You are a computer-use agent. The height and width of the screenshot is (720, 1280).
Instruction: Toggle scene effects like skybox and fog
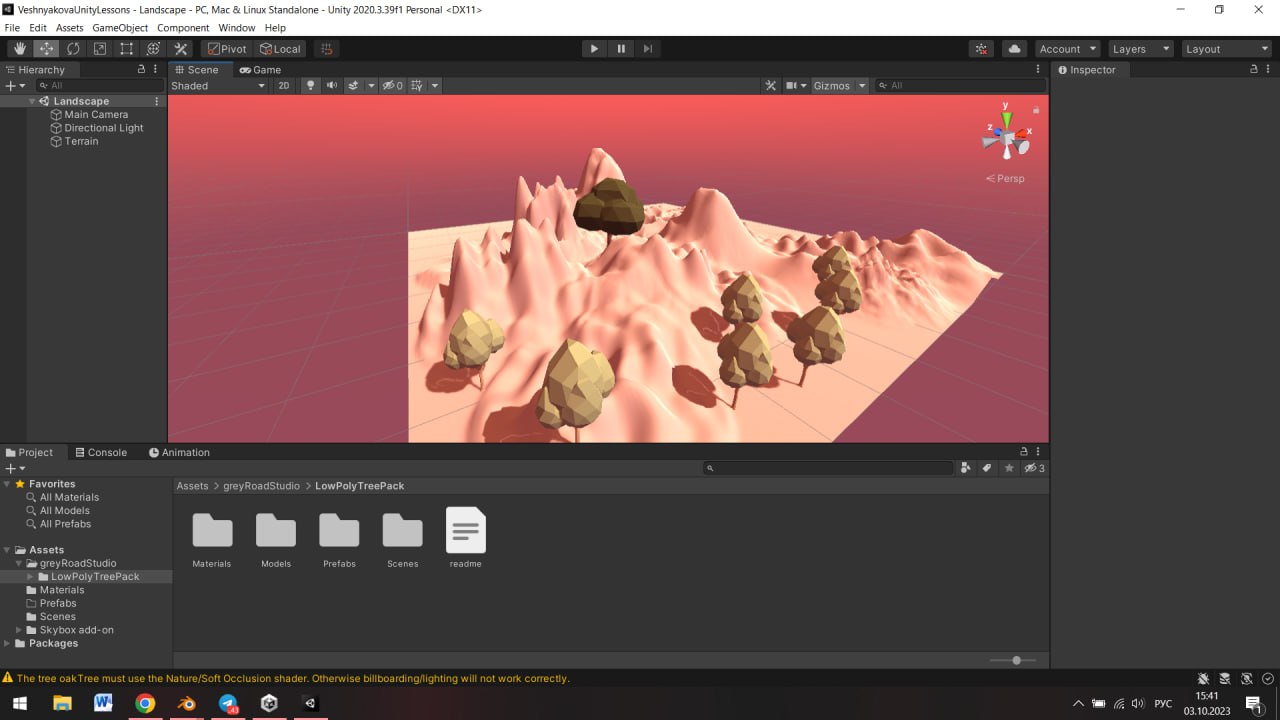click(x=353, y=86)
